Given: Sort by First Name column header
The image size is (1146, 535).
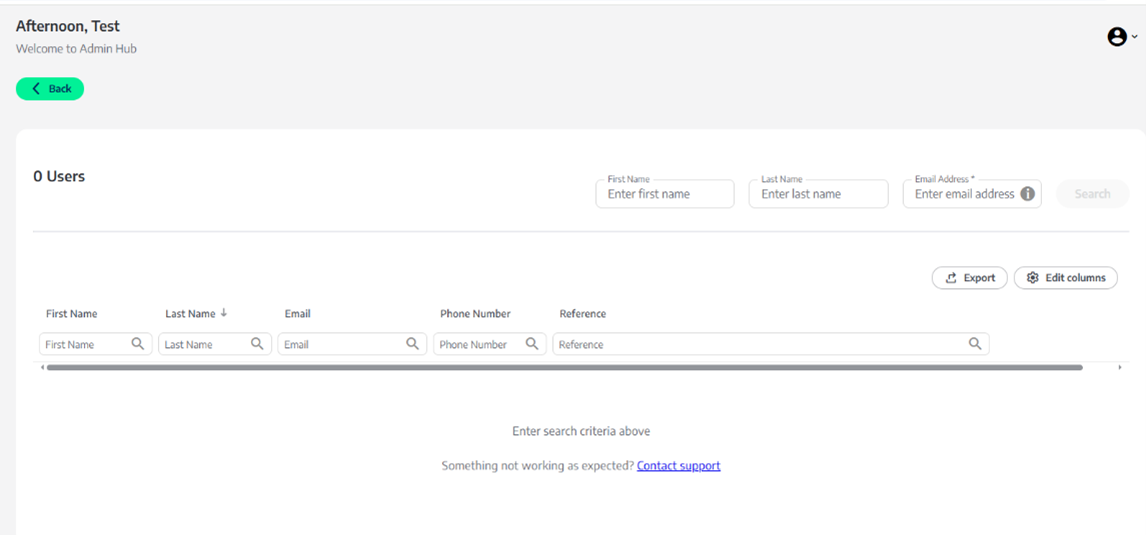Looking at the screenshot, I should (x=72, y=314).
